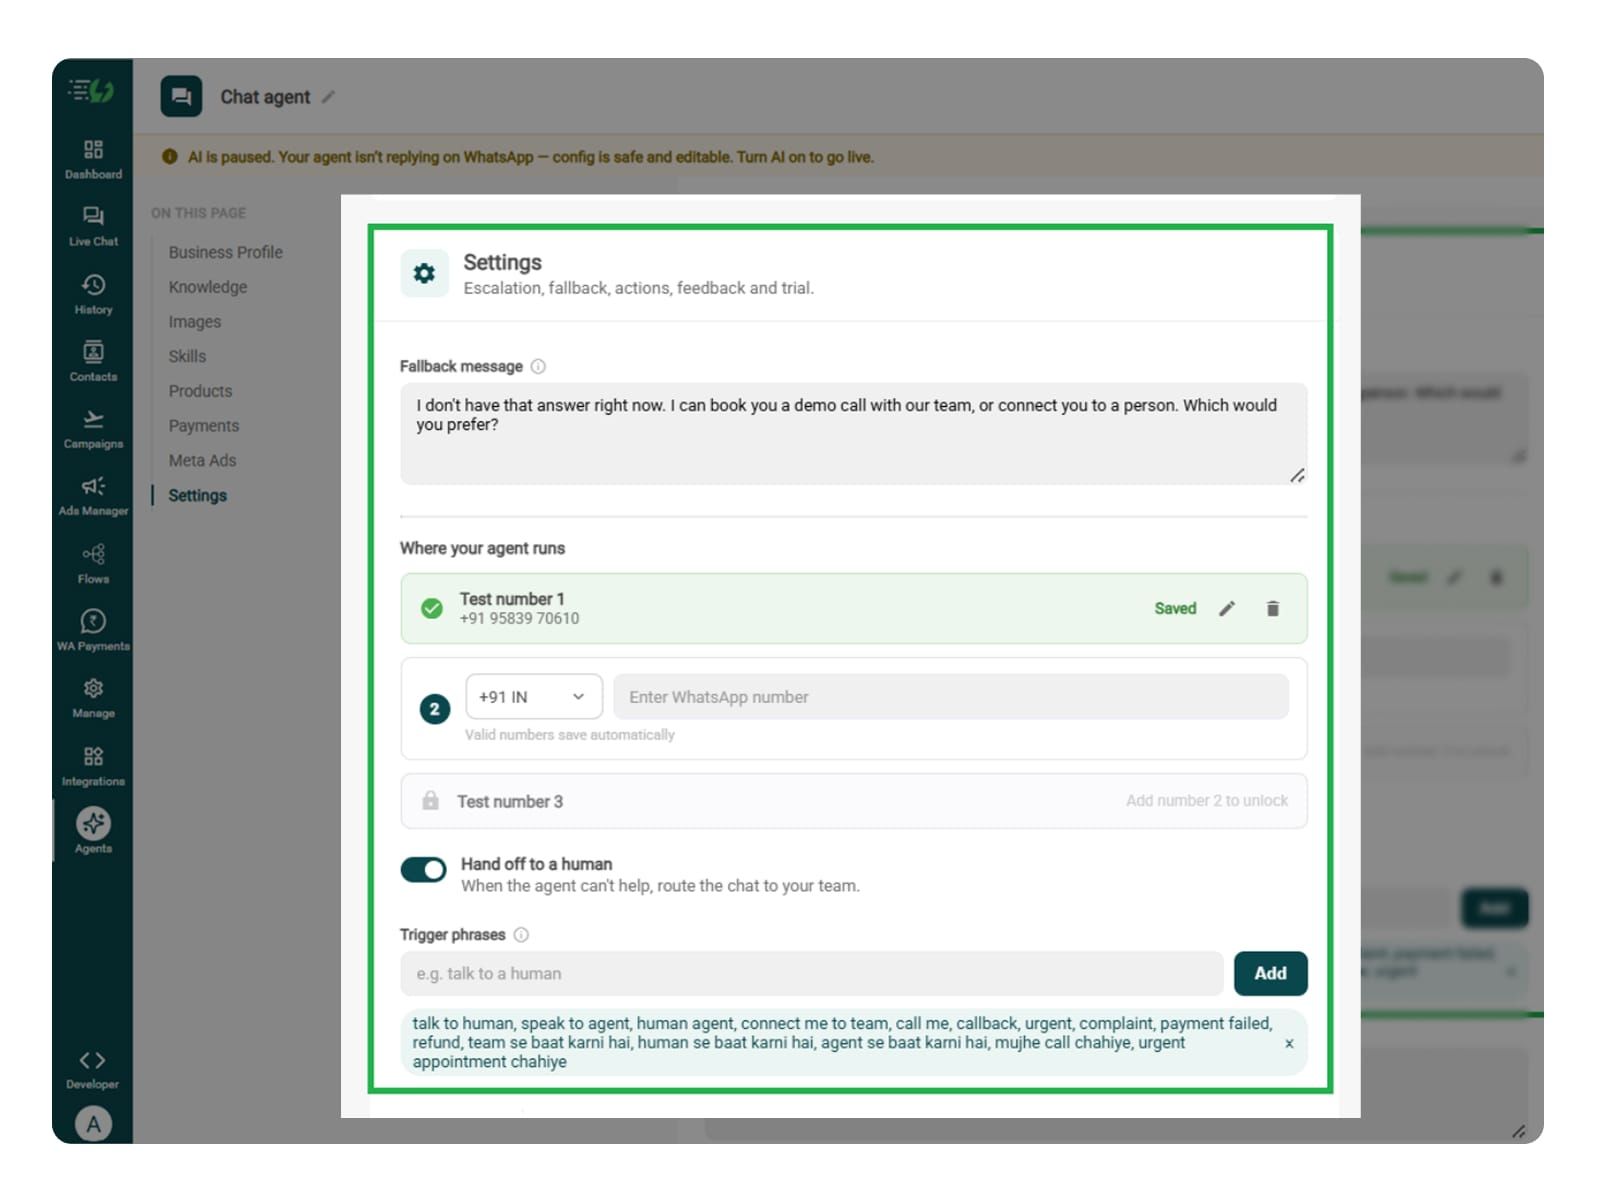Jump to Business Profile section
This screenshot has height=1200, width=1600.
pos(225,252)
